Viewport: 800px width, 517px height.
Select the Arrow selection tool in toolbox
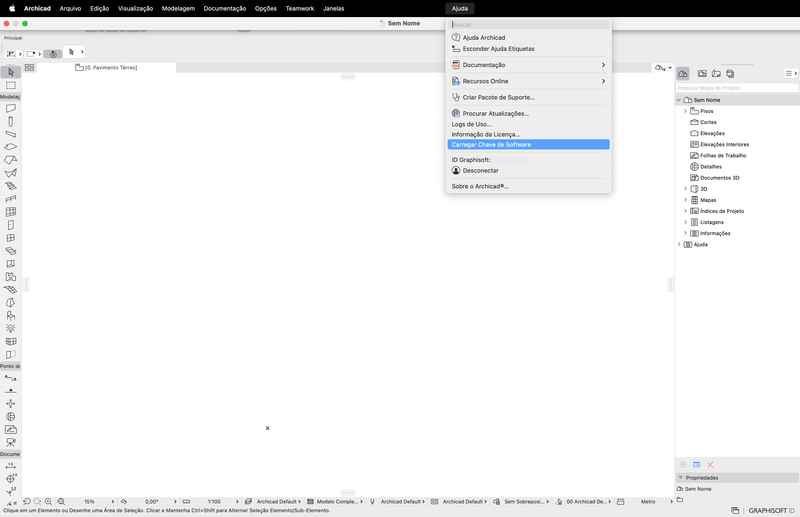pyautogui.click(x=11, y=72)
